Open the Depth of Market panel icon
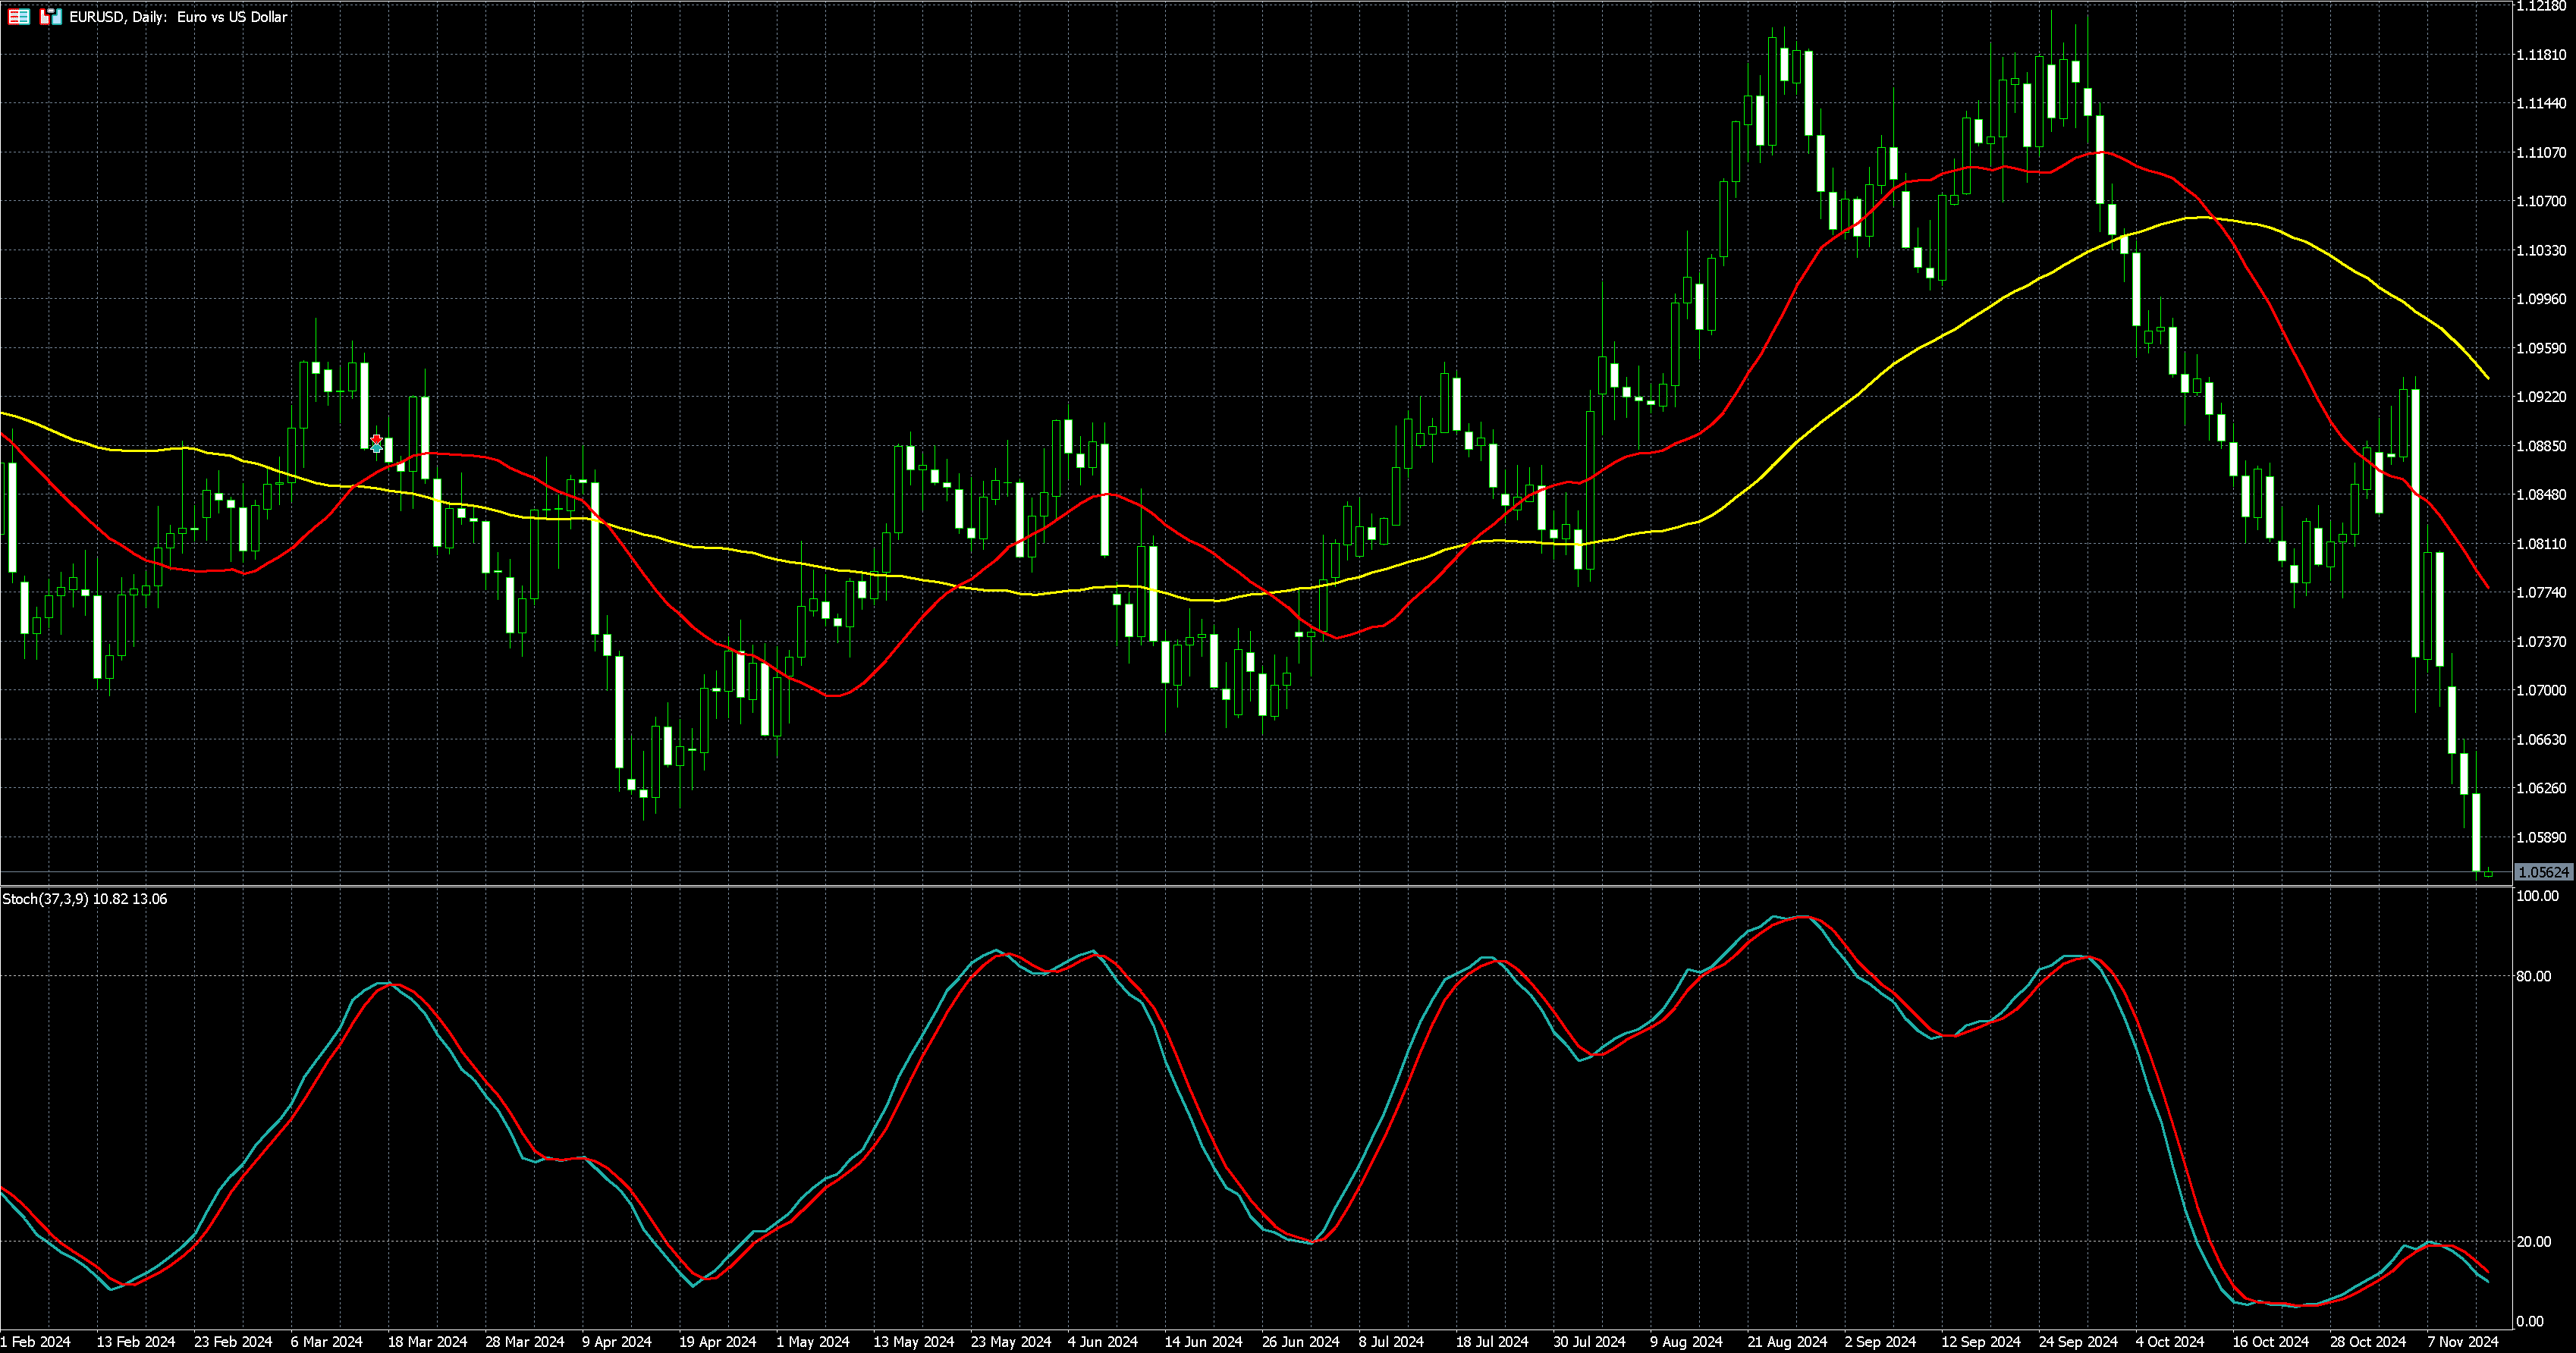The width and height of the screenshot is (2576, 1353). 18,16
